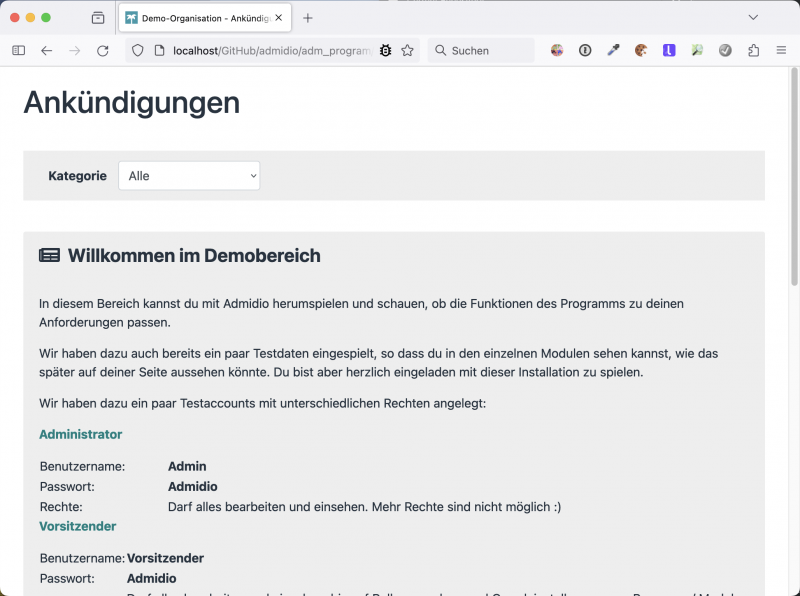Click into the localhost address bar
800x596 pixels.
270,50
